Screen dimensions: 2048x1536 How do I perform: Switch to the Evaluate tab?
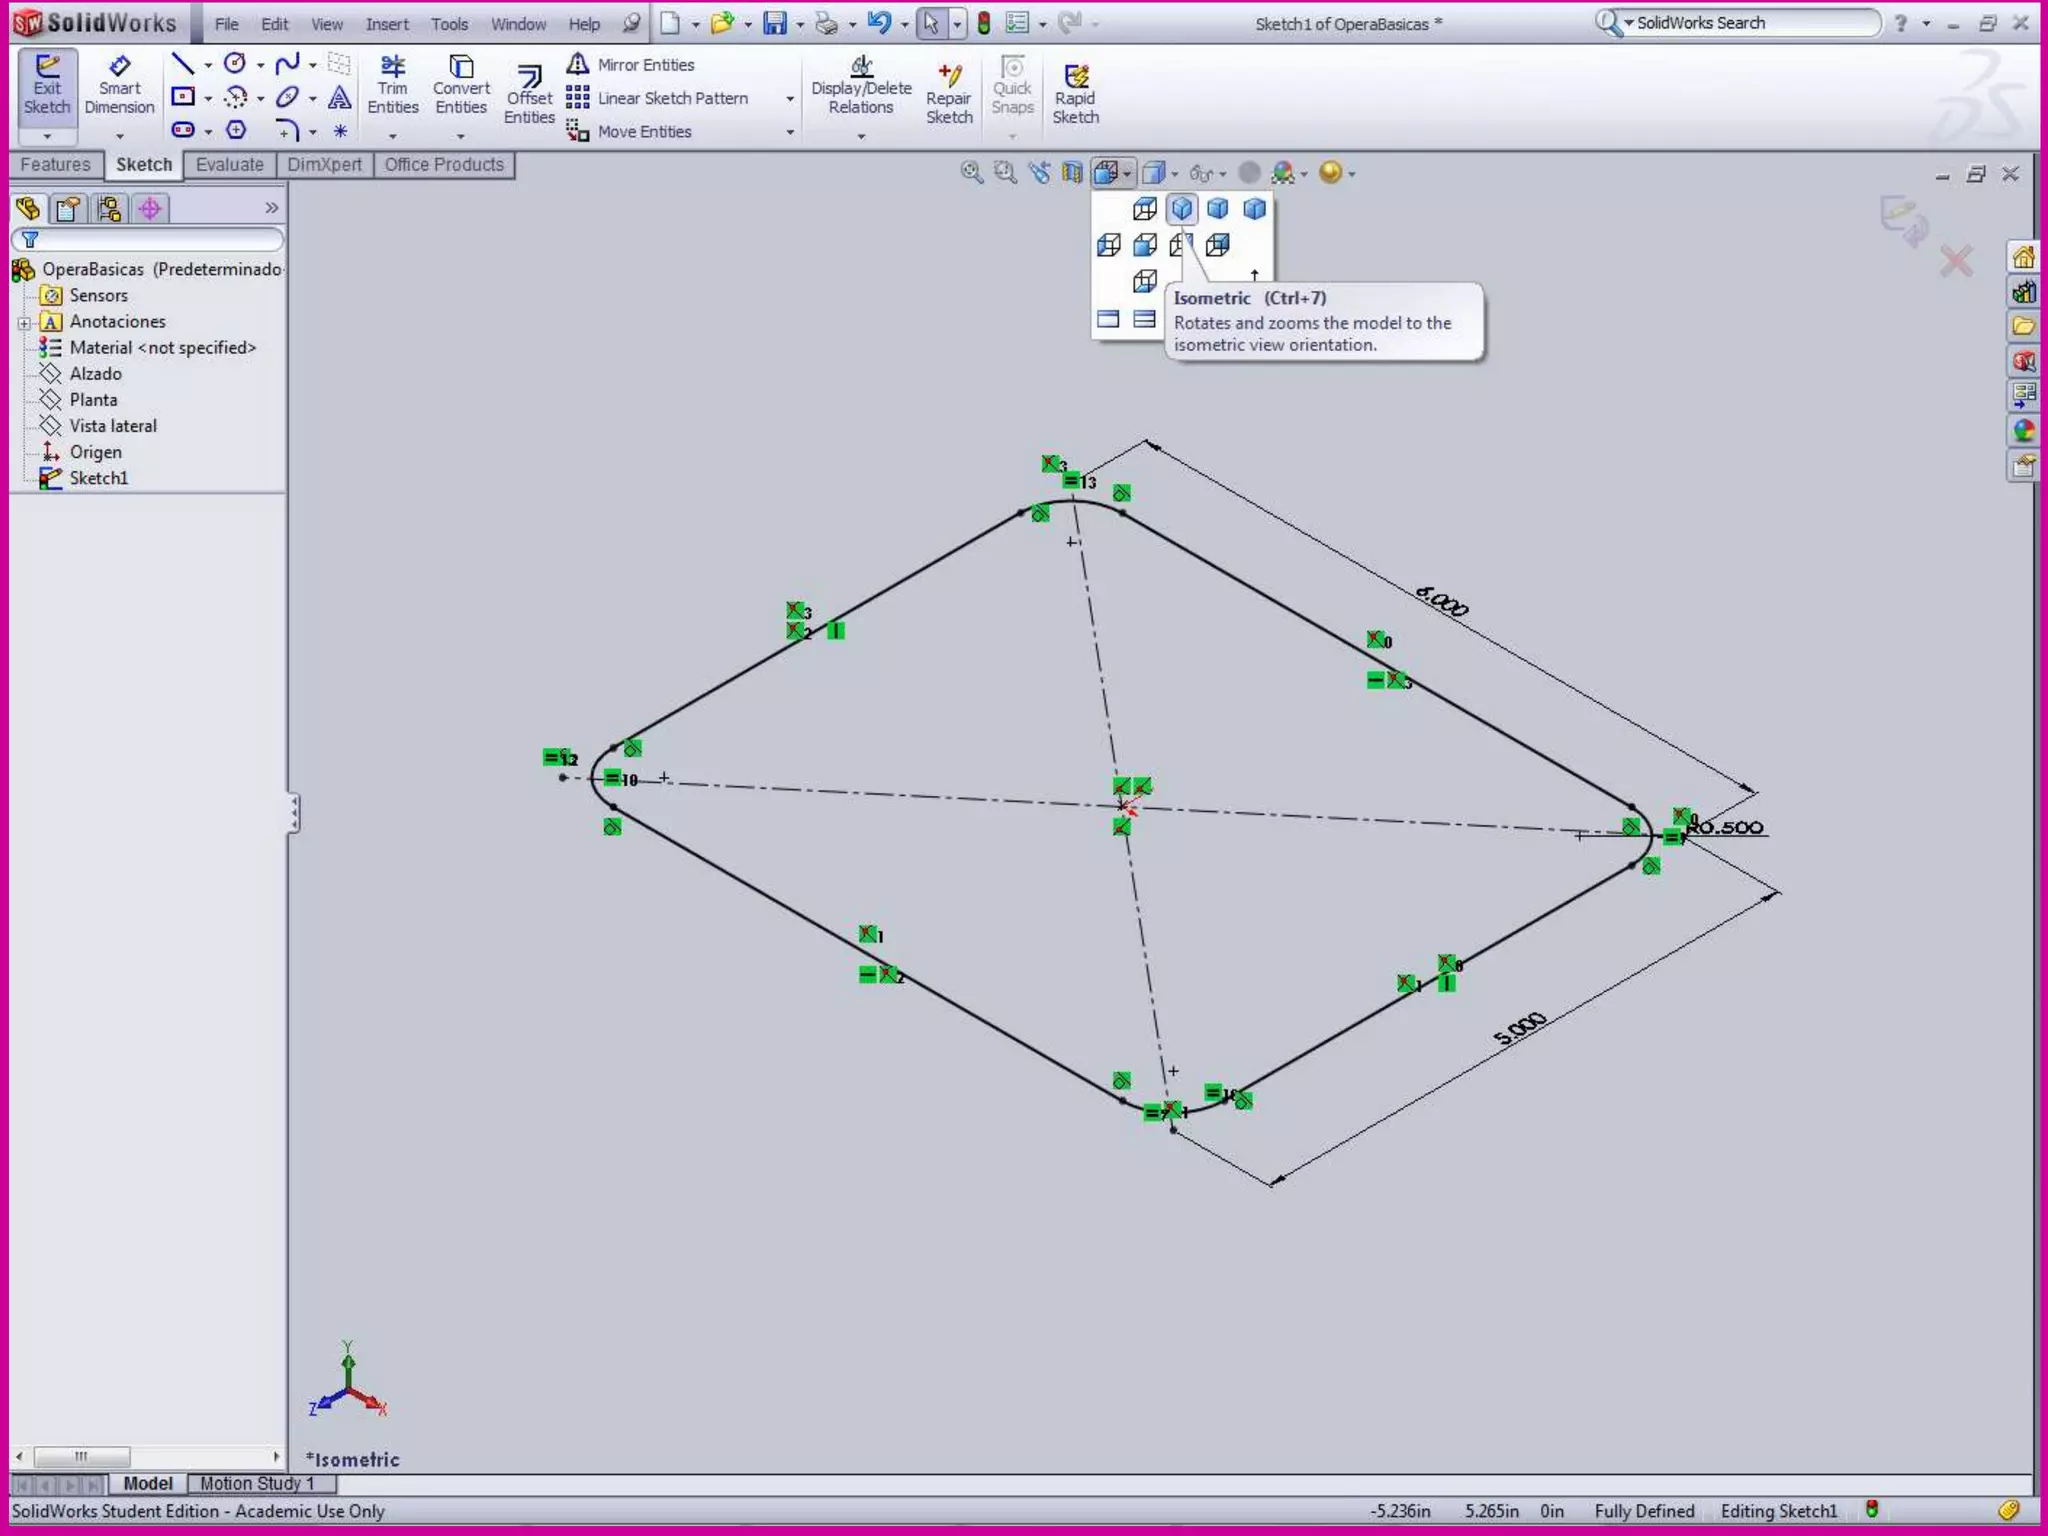(x=229, y=165)
